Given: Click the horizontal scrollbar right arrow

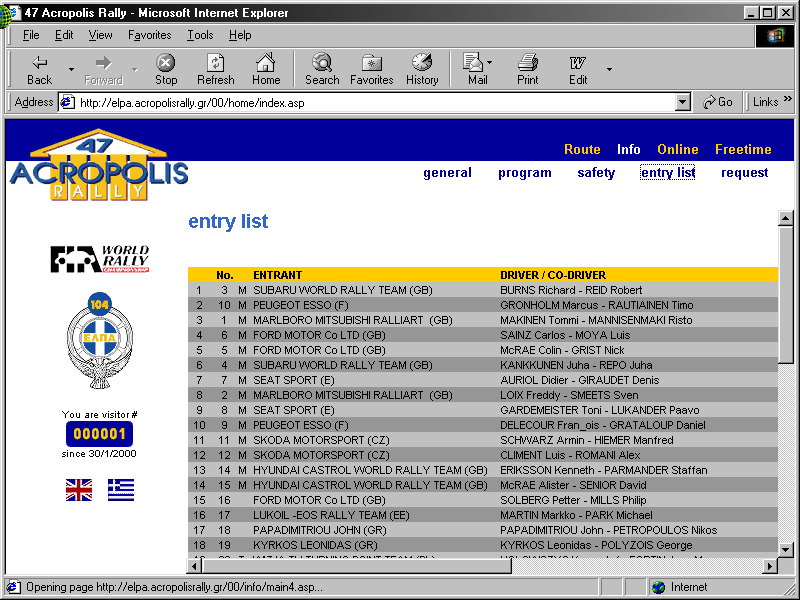Looking at the screenshot, I should [x=770, y=565].
